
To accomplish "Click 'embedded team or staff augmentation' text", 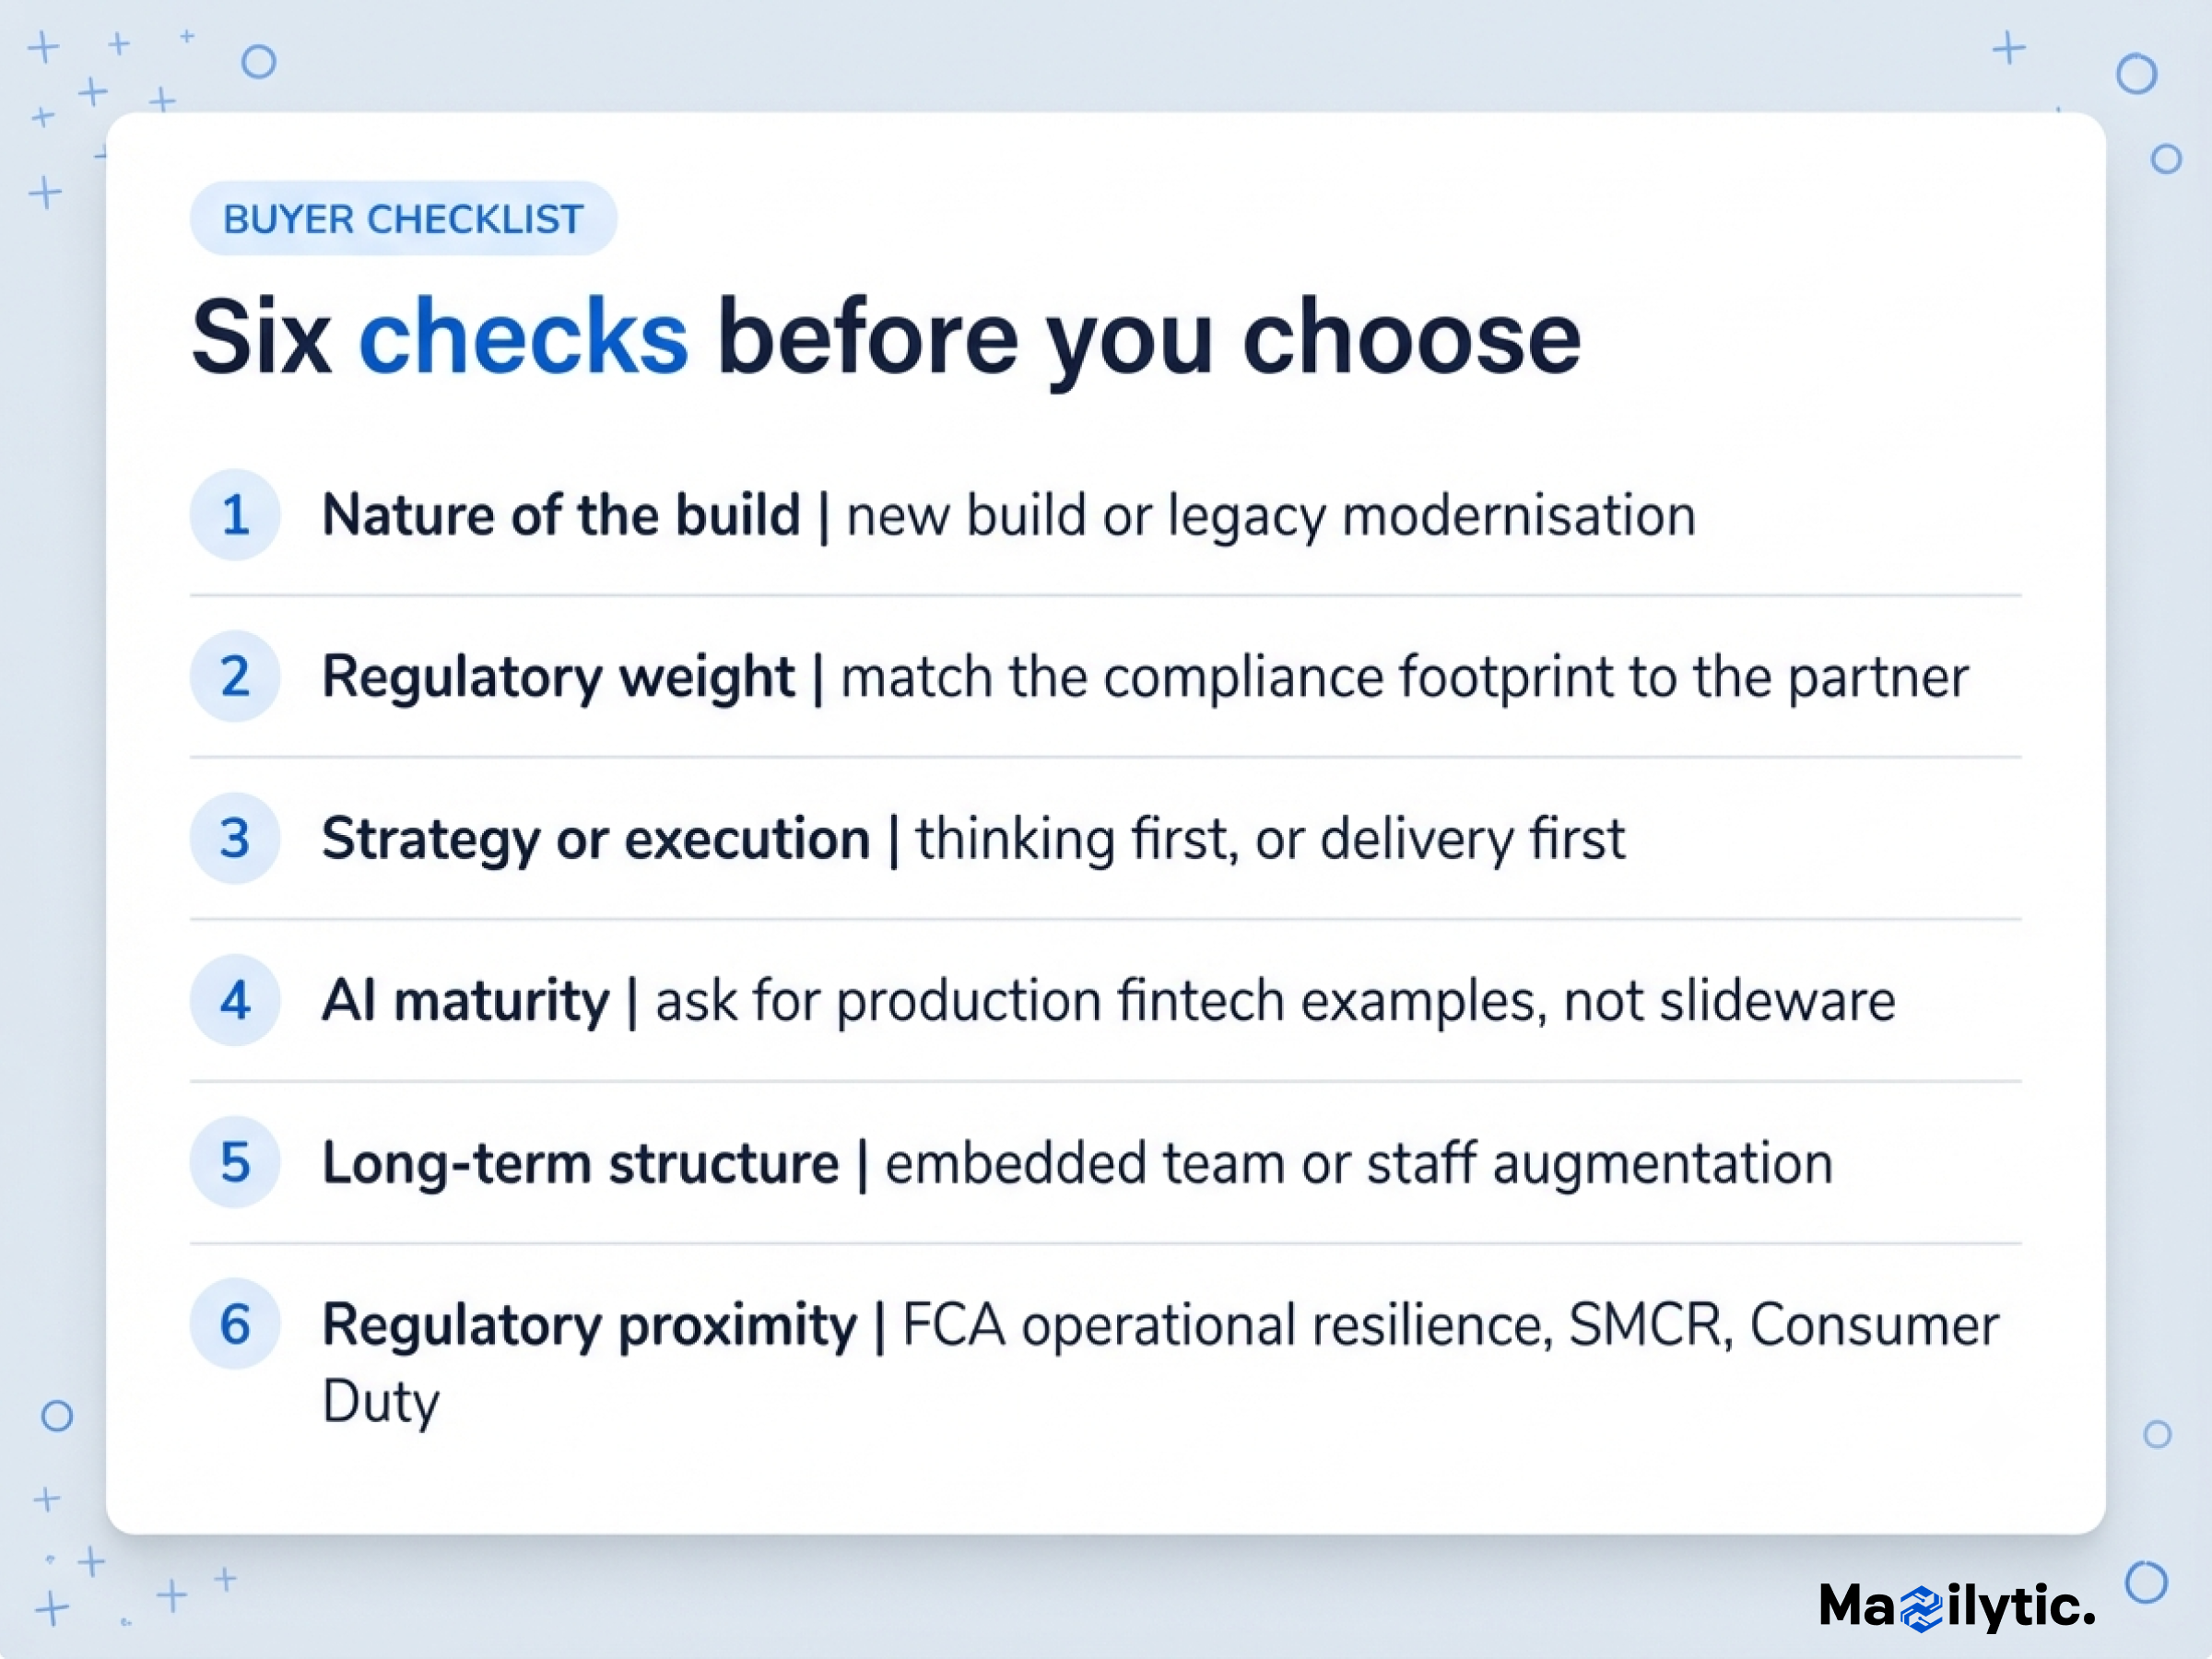I will pos(1358,1164).
